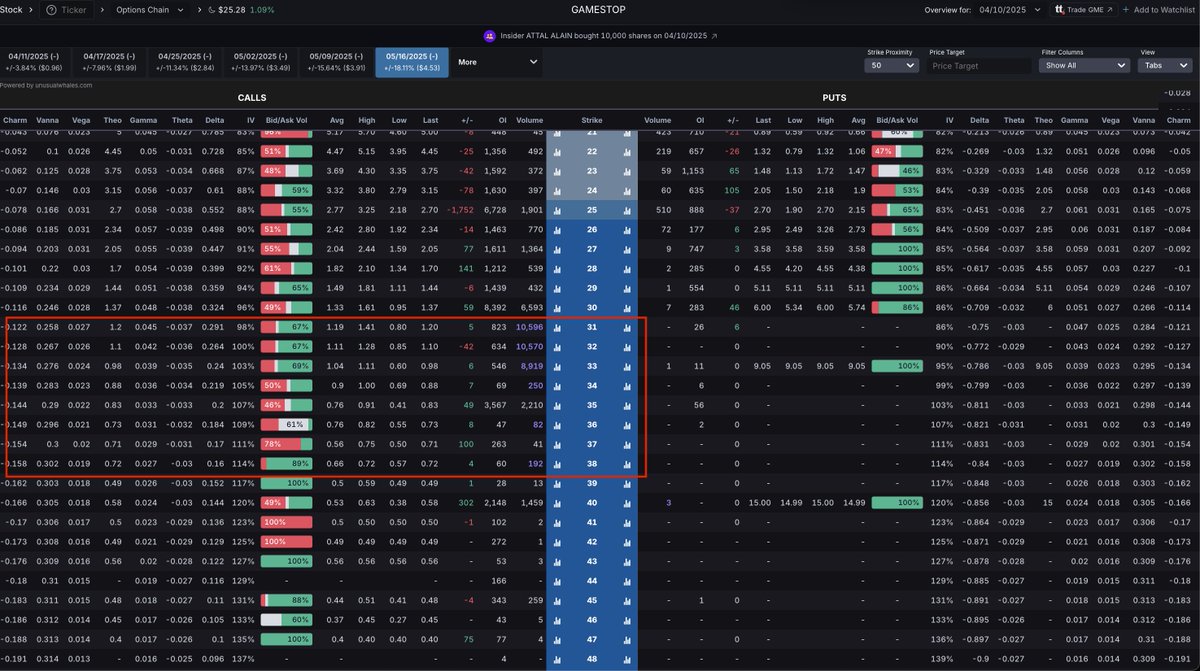1200x671 pixels.
Task: Open puts-side chart icon for strike 47
Action: click(627, 639)
